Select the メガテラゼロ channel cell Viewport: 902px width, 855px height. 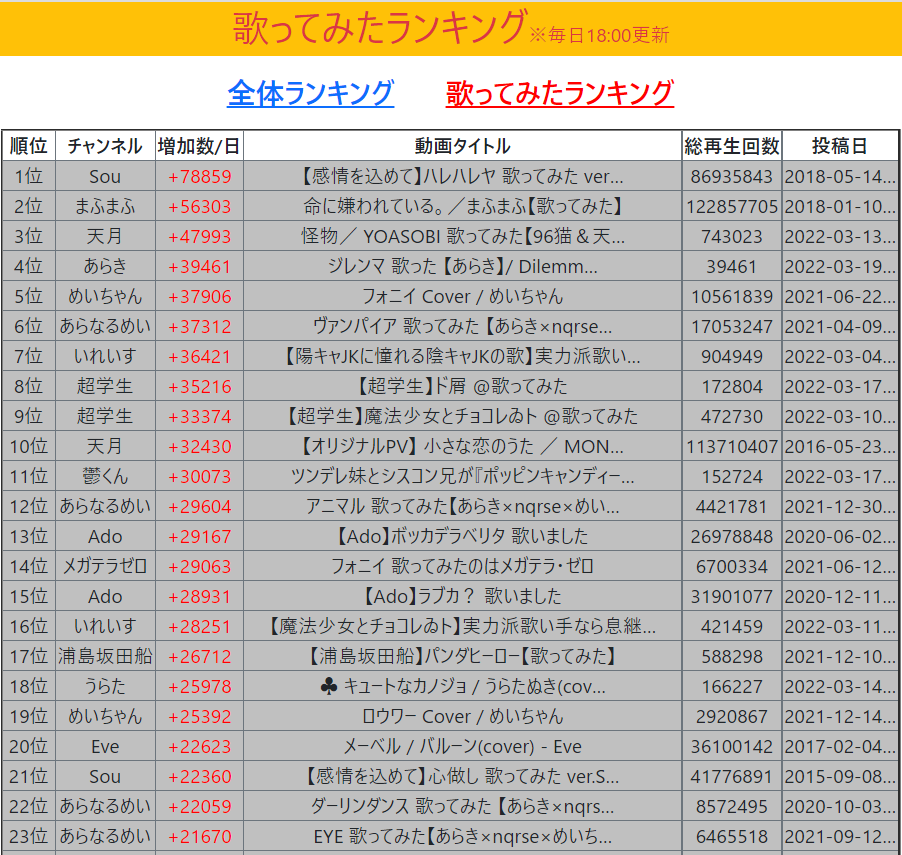[x=105, y=566]
